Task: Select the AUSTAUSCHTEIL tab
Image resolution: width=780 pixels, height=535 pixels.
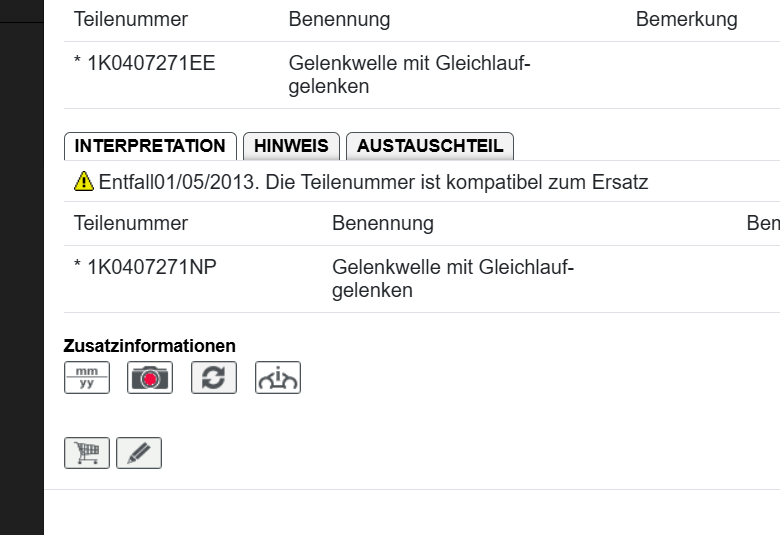Action: point(430,146)
